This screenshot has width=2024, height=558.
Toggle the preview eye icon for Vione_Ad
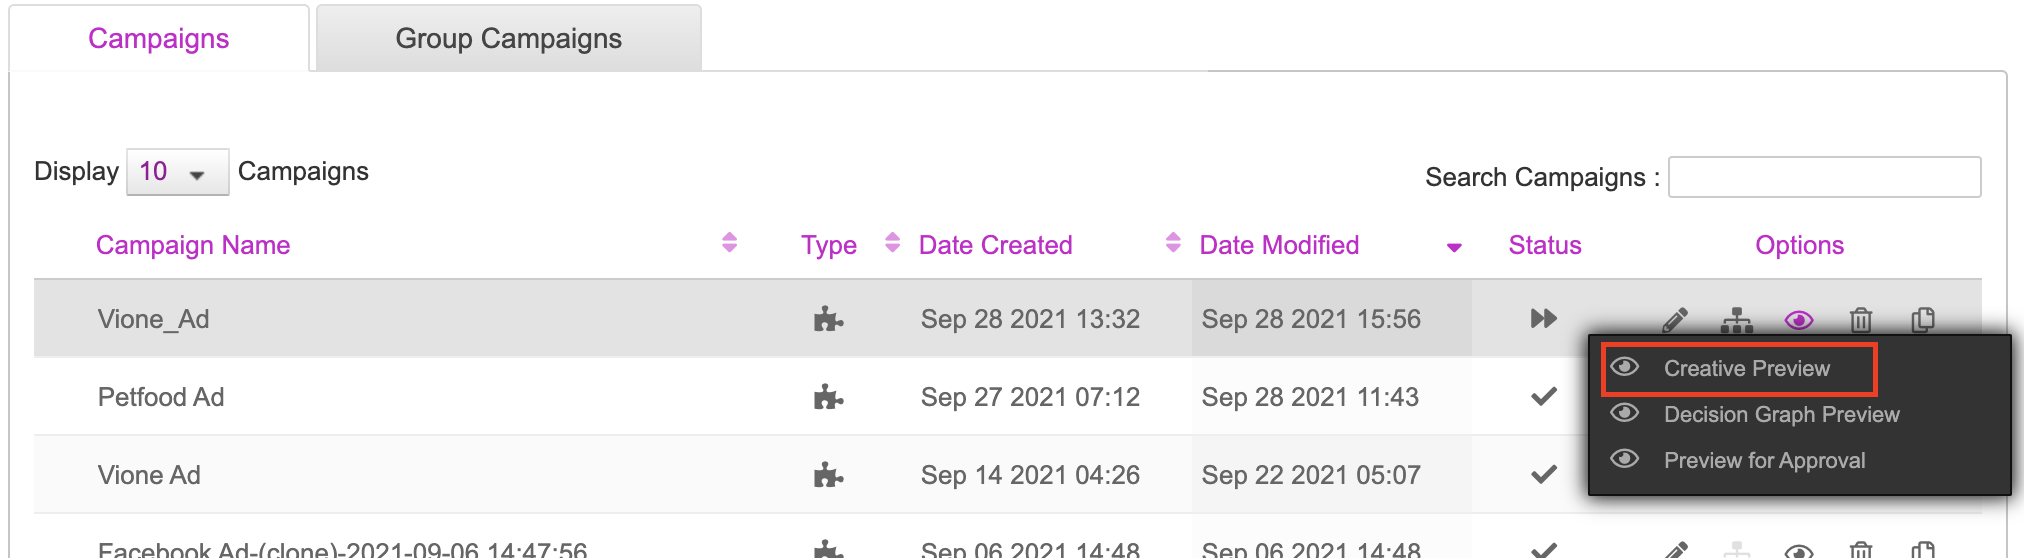[x=1799, y=320]
